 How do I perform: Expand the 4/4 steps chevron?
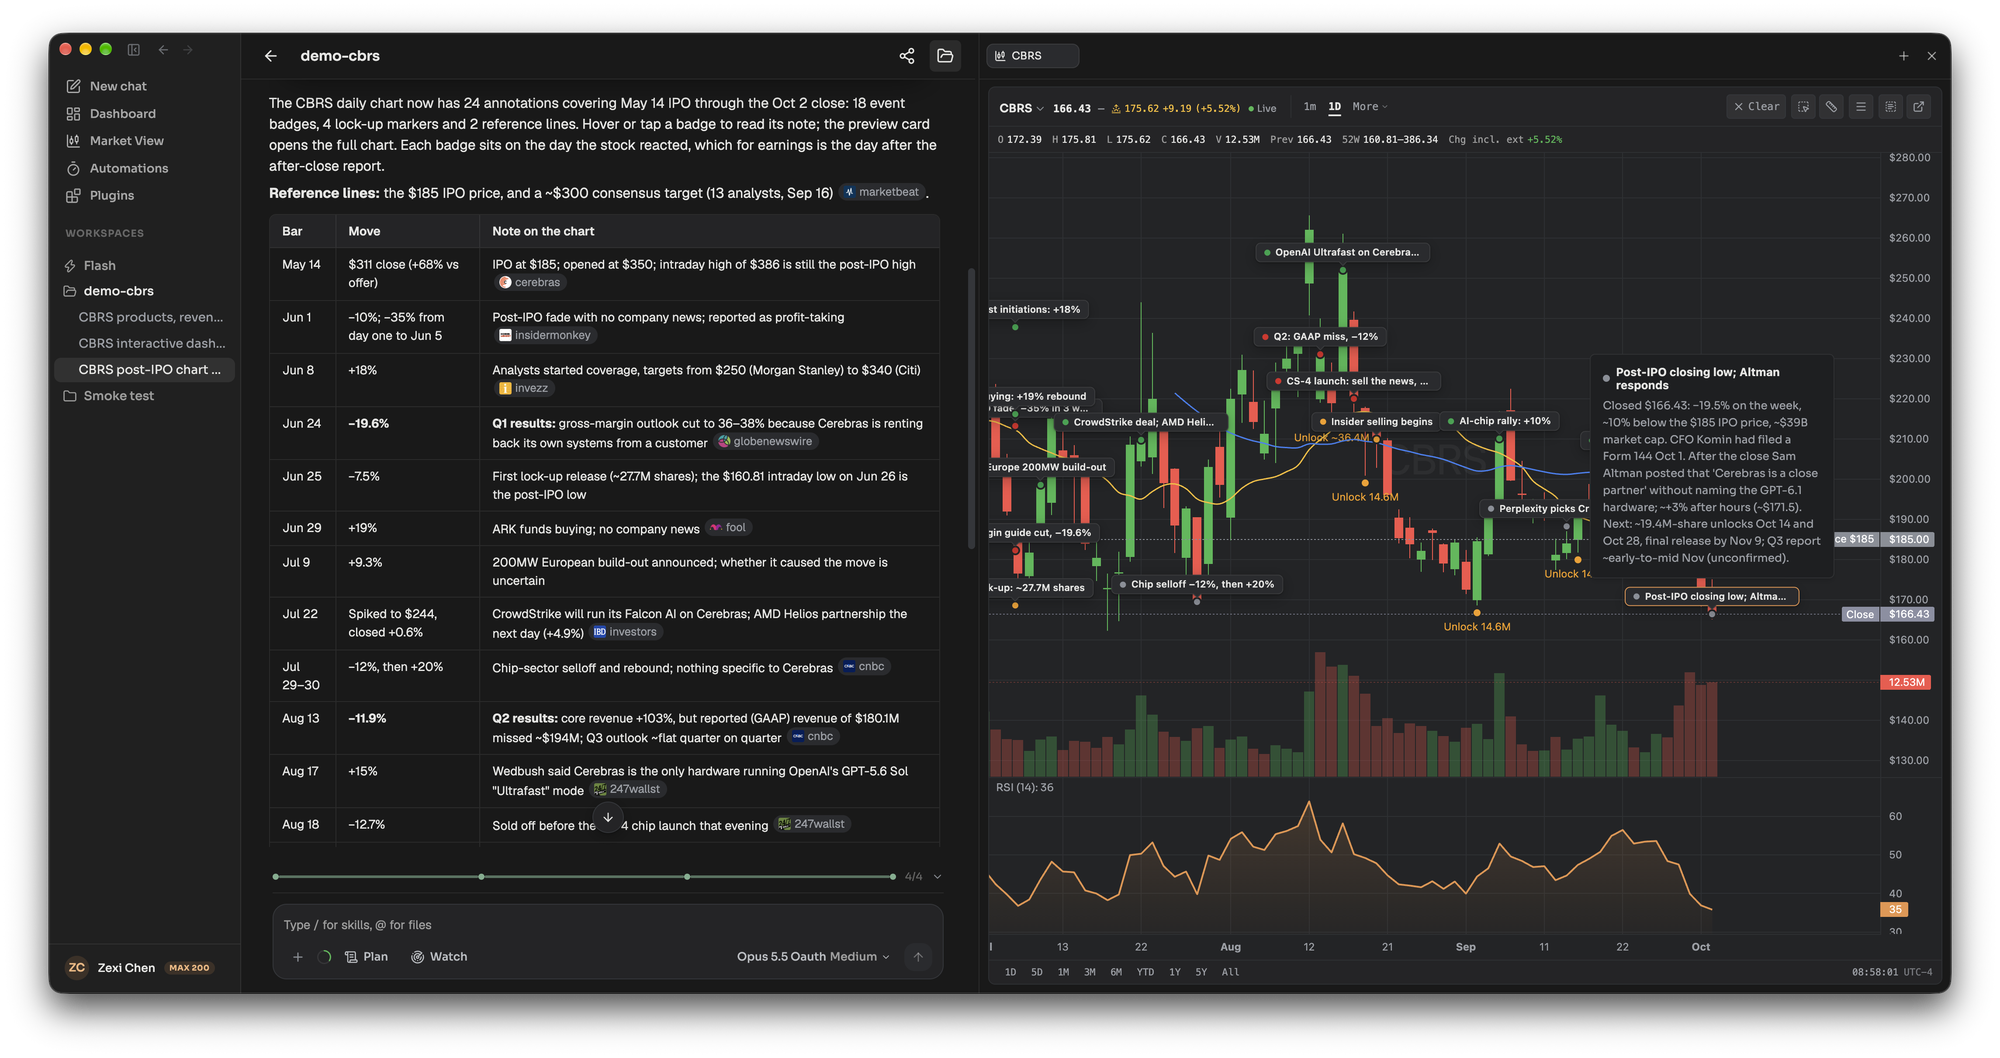(937, 877)
